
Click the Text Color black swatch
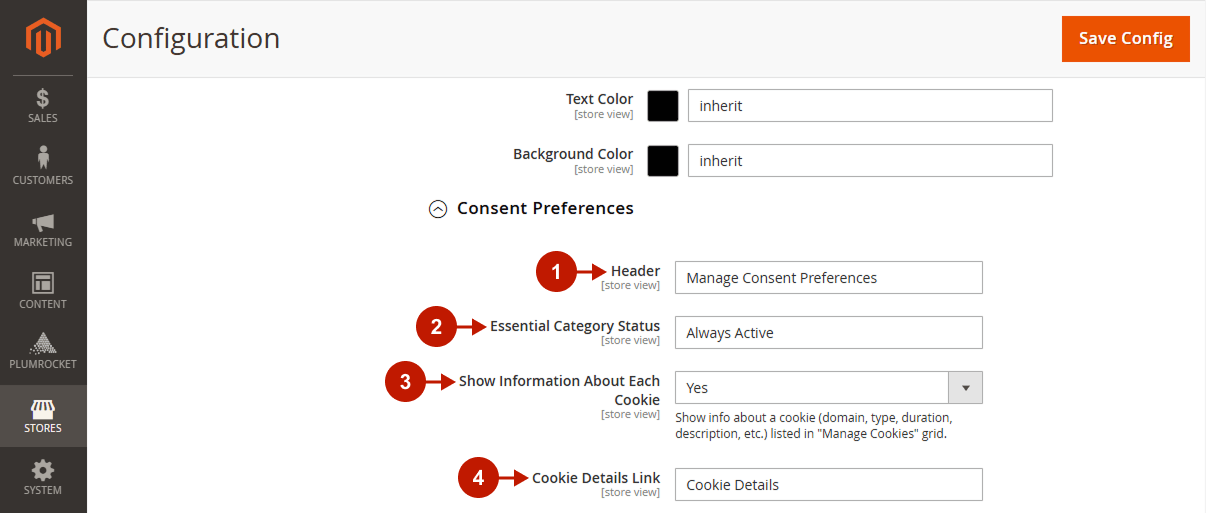tap(663, 106)
